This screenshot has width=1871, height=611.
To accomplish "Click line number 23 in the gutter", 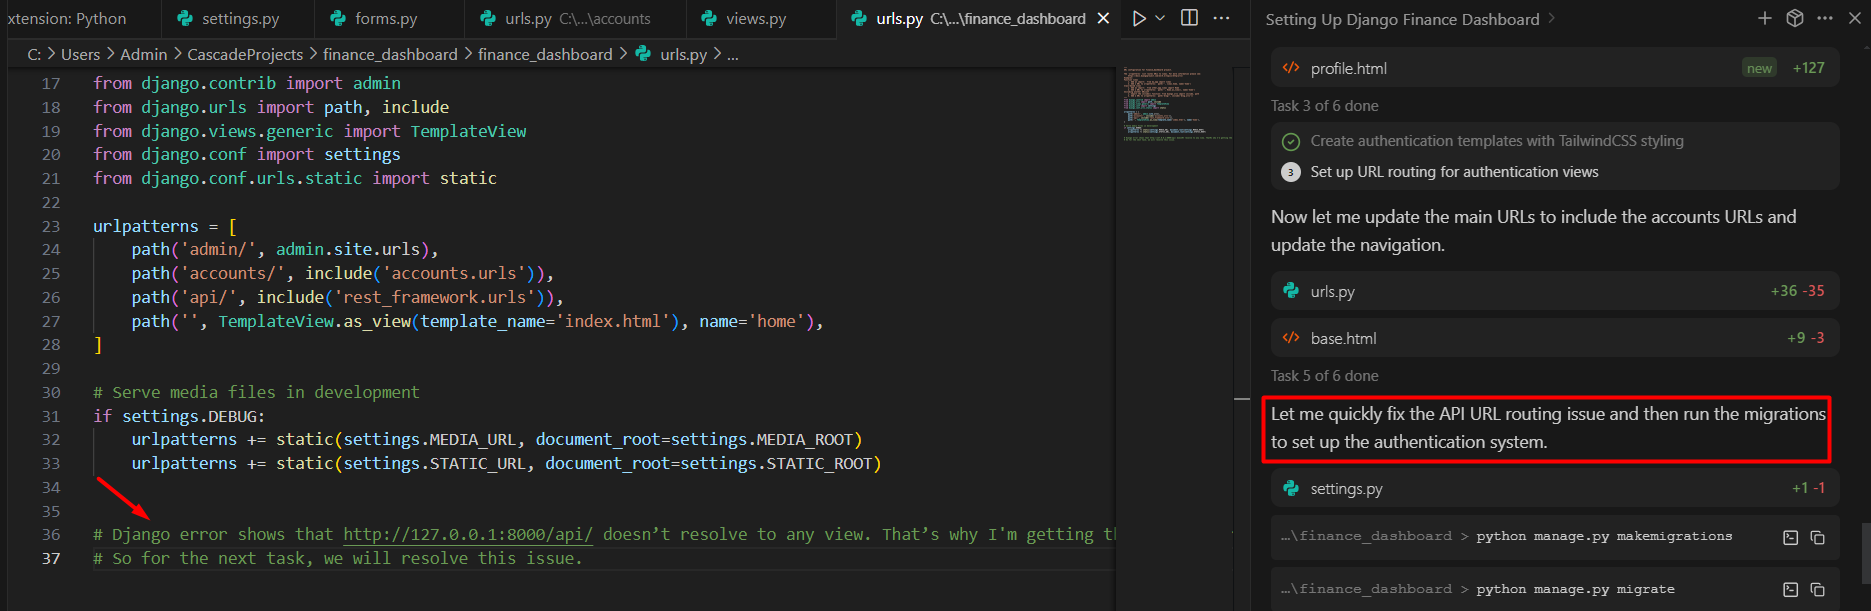I will (50, 226).
